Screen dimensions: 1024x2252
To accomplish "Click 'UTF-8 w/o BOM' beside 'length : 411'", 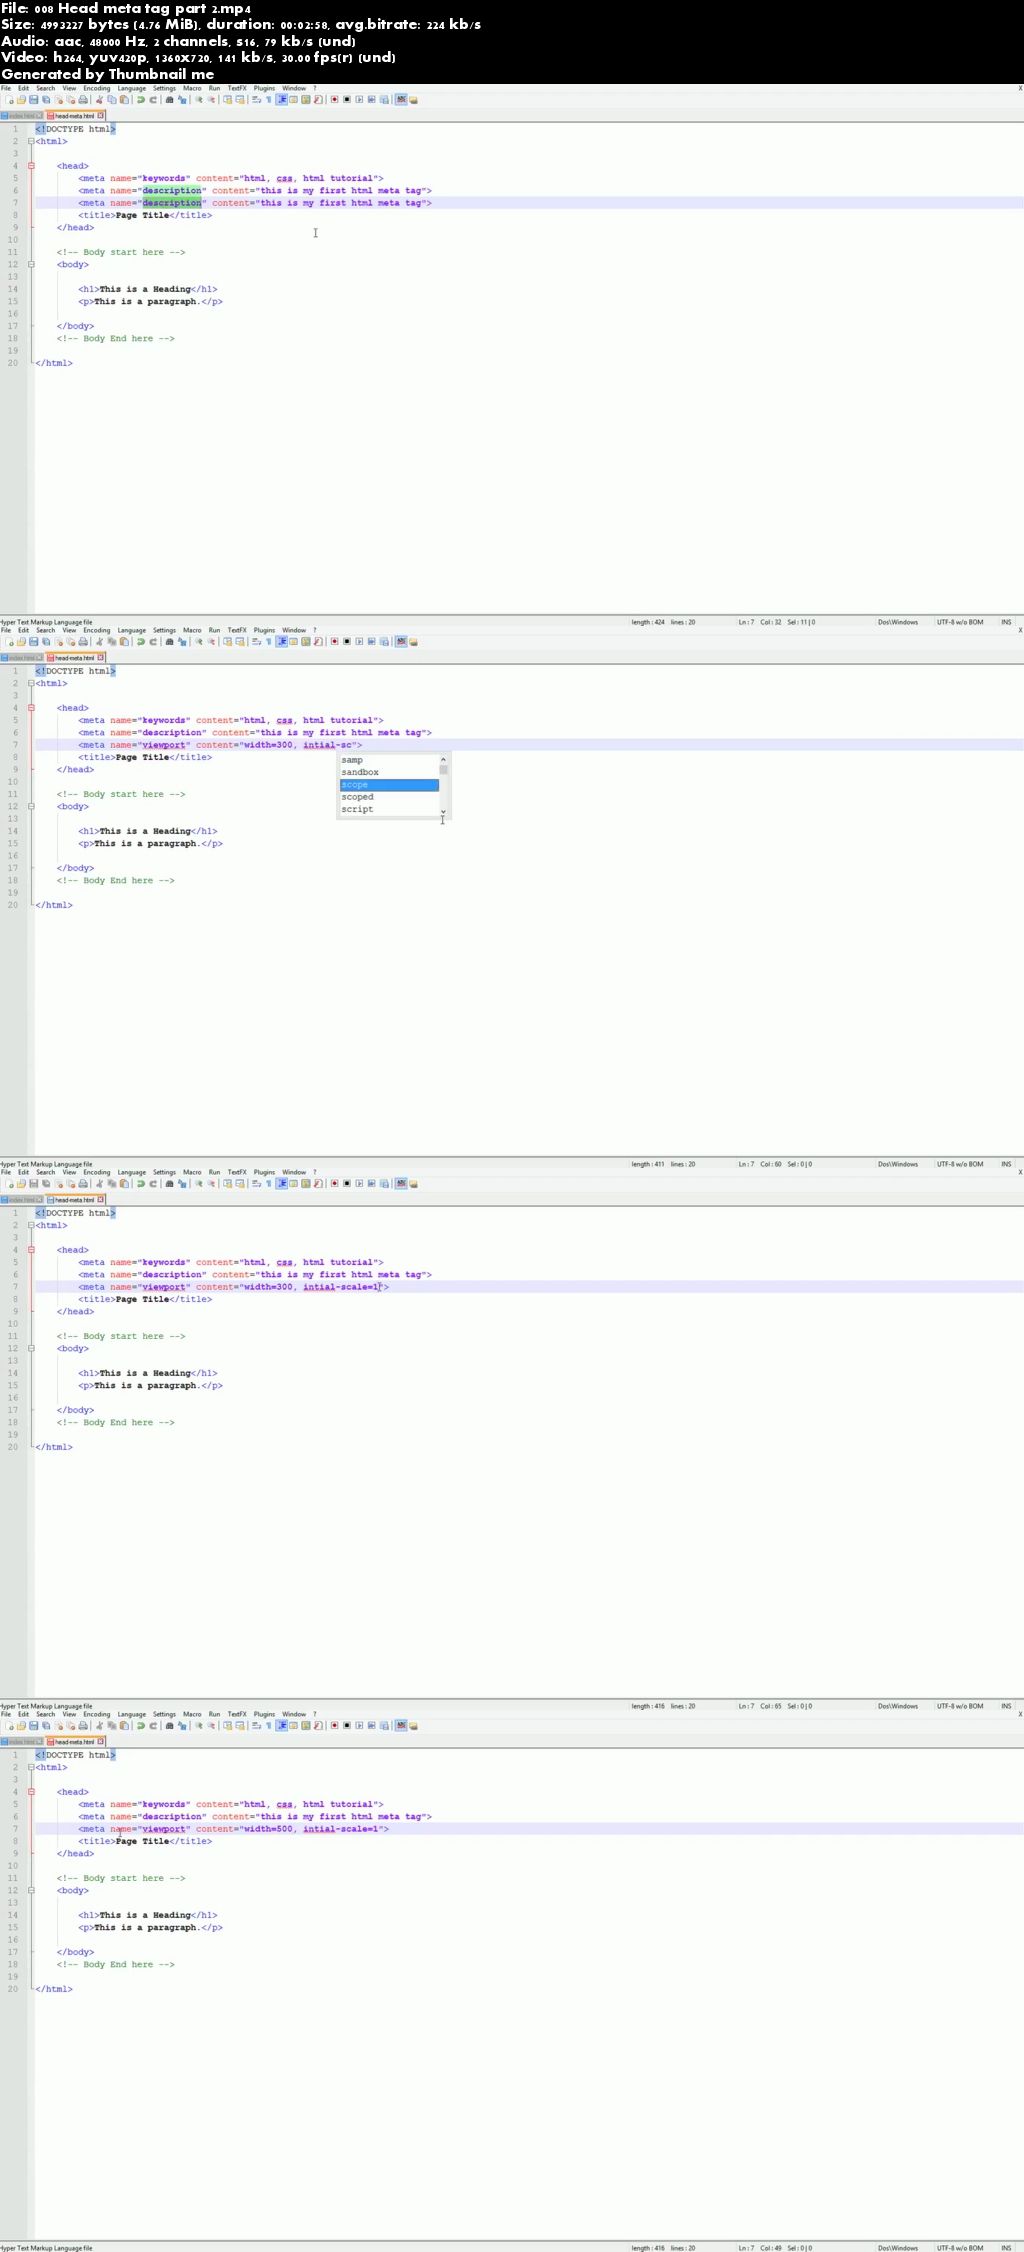I will (x=960, y=1164).
